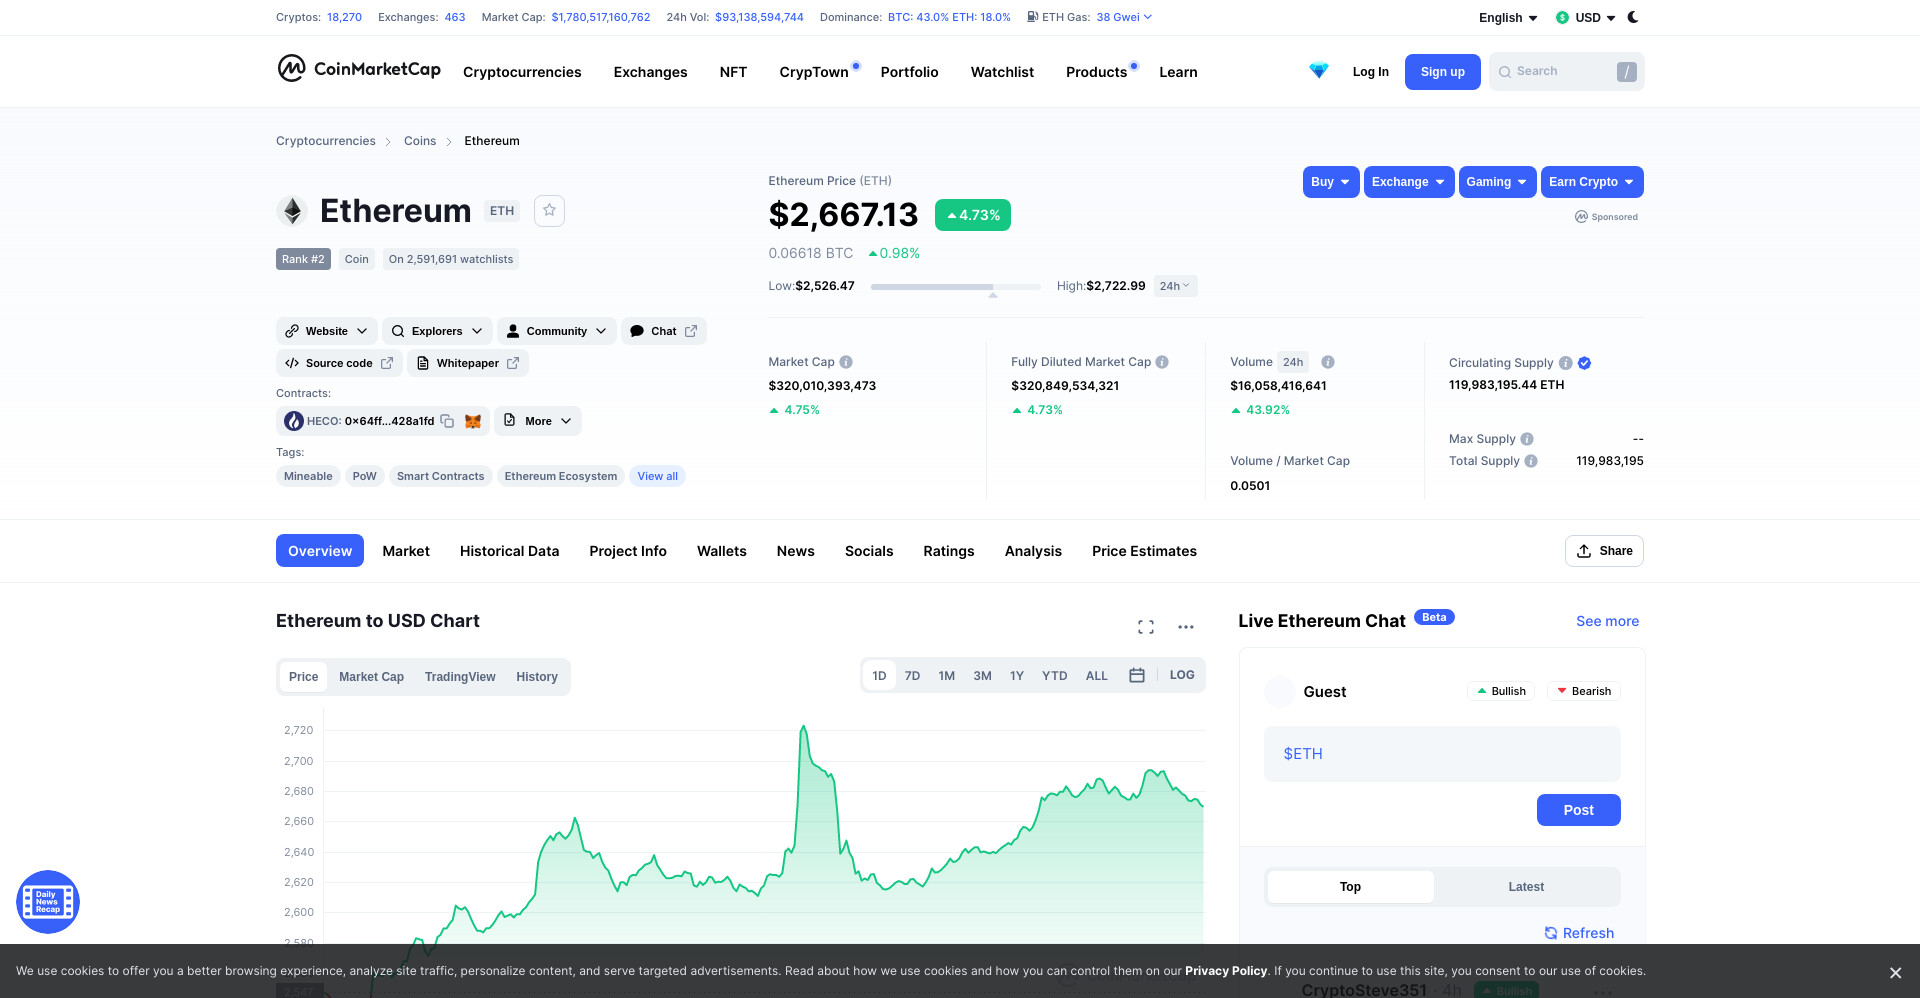The height and width of the screenshot is (998, 1920).
Task: Open Source code external link
Action: coord(339,363)
